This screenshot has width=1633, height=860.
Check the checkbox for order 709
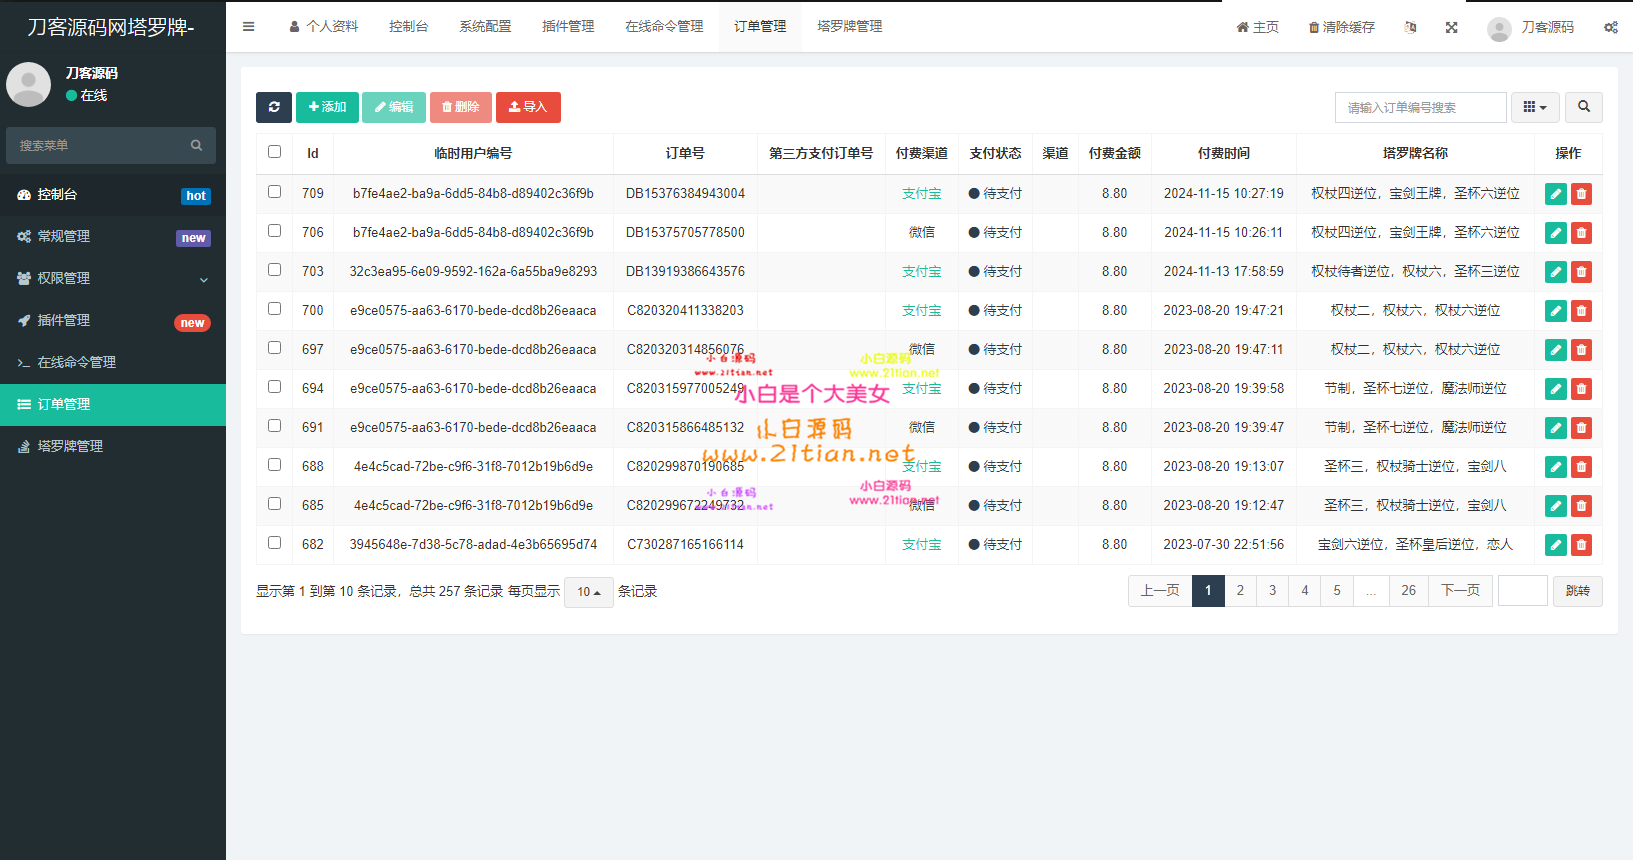click(274, 192)
